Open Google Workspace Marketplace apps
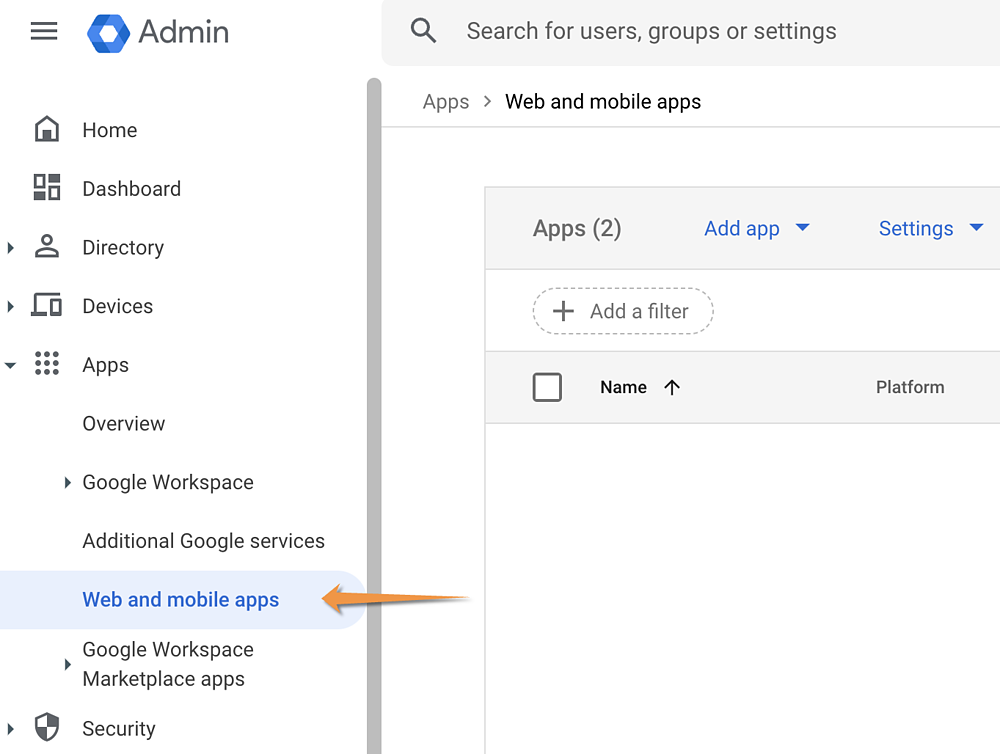Screen dimensions: 1000x754 click(168, 664)
